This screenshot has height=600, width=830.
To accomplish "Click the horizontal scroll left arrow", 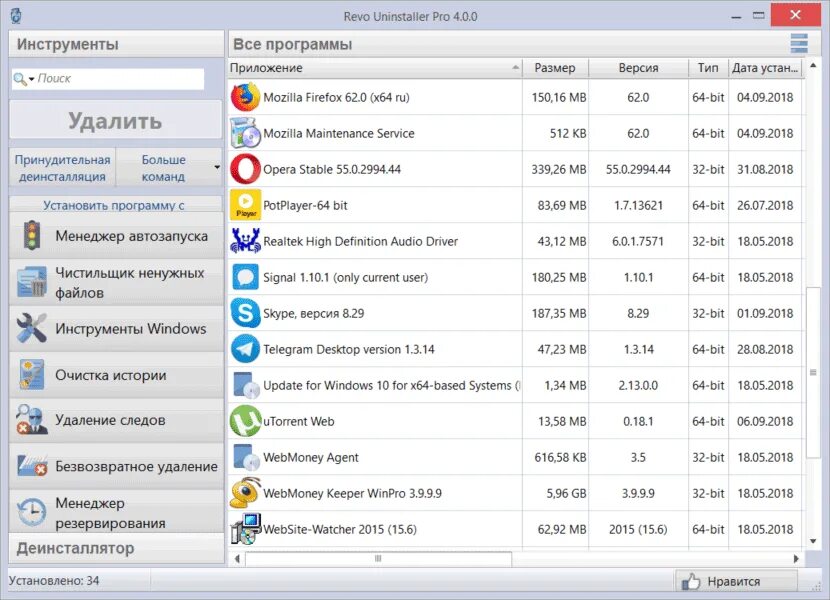I will (237, 558).
